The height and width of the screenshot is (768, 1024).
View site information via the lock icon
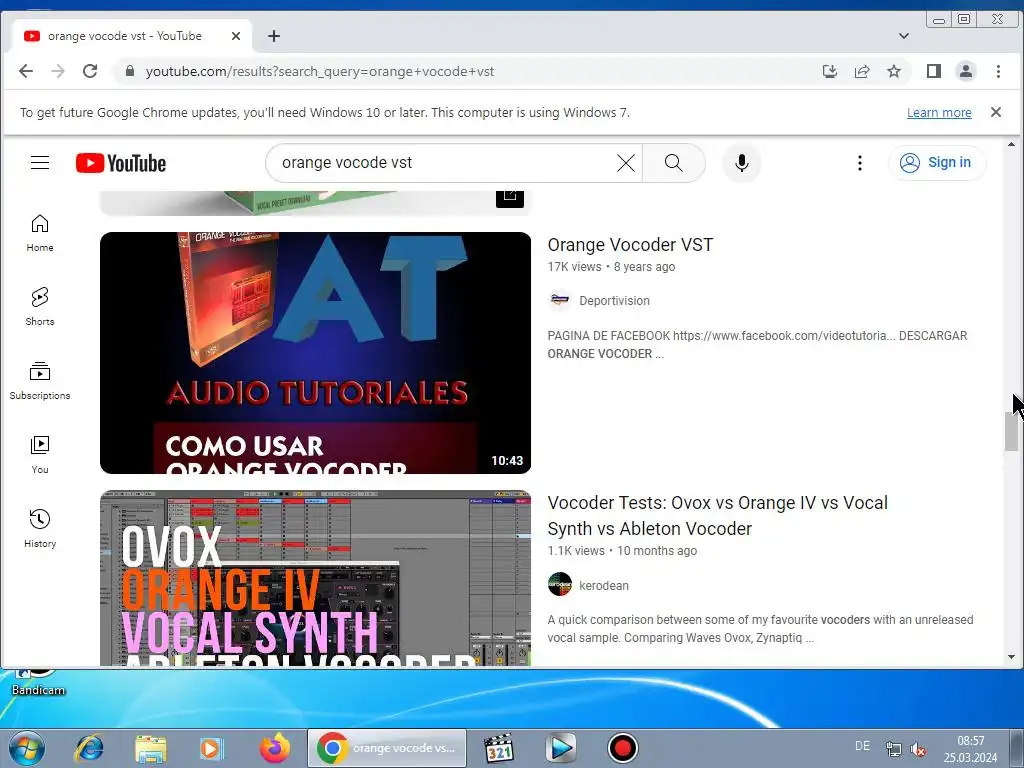click(x=130, y=71)
